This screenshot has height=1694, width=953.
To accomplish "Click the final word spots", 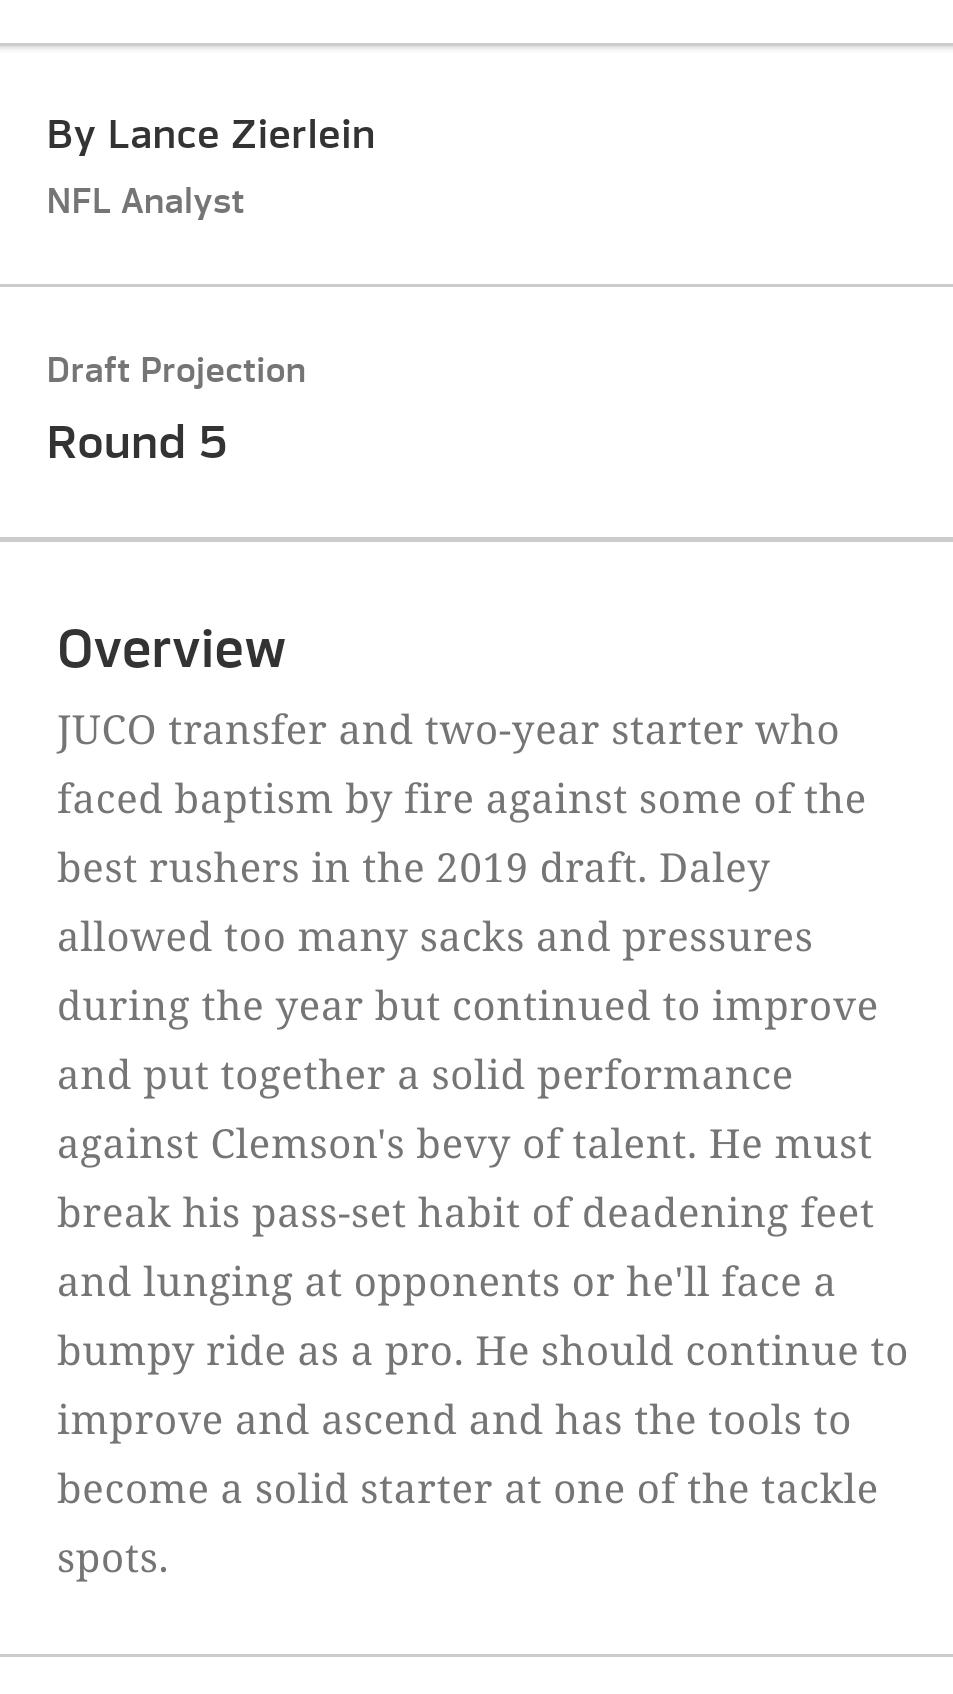I will (113, 1558).
